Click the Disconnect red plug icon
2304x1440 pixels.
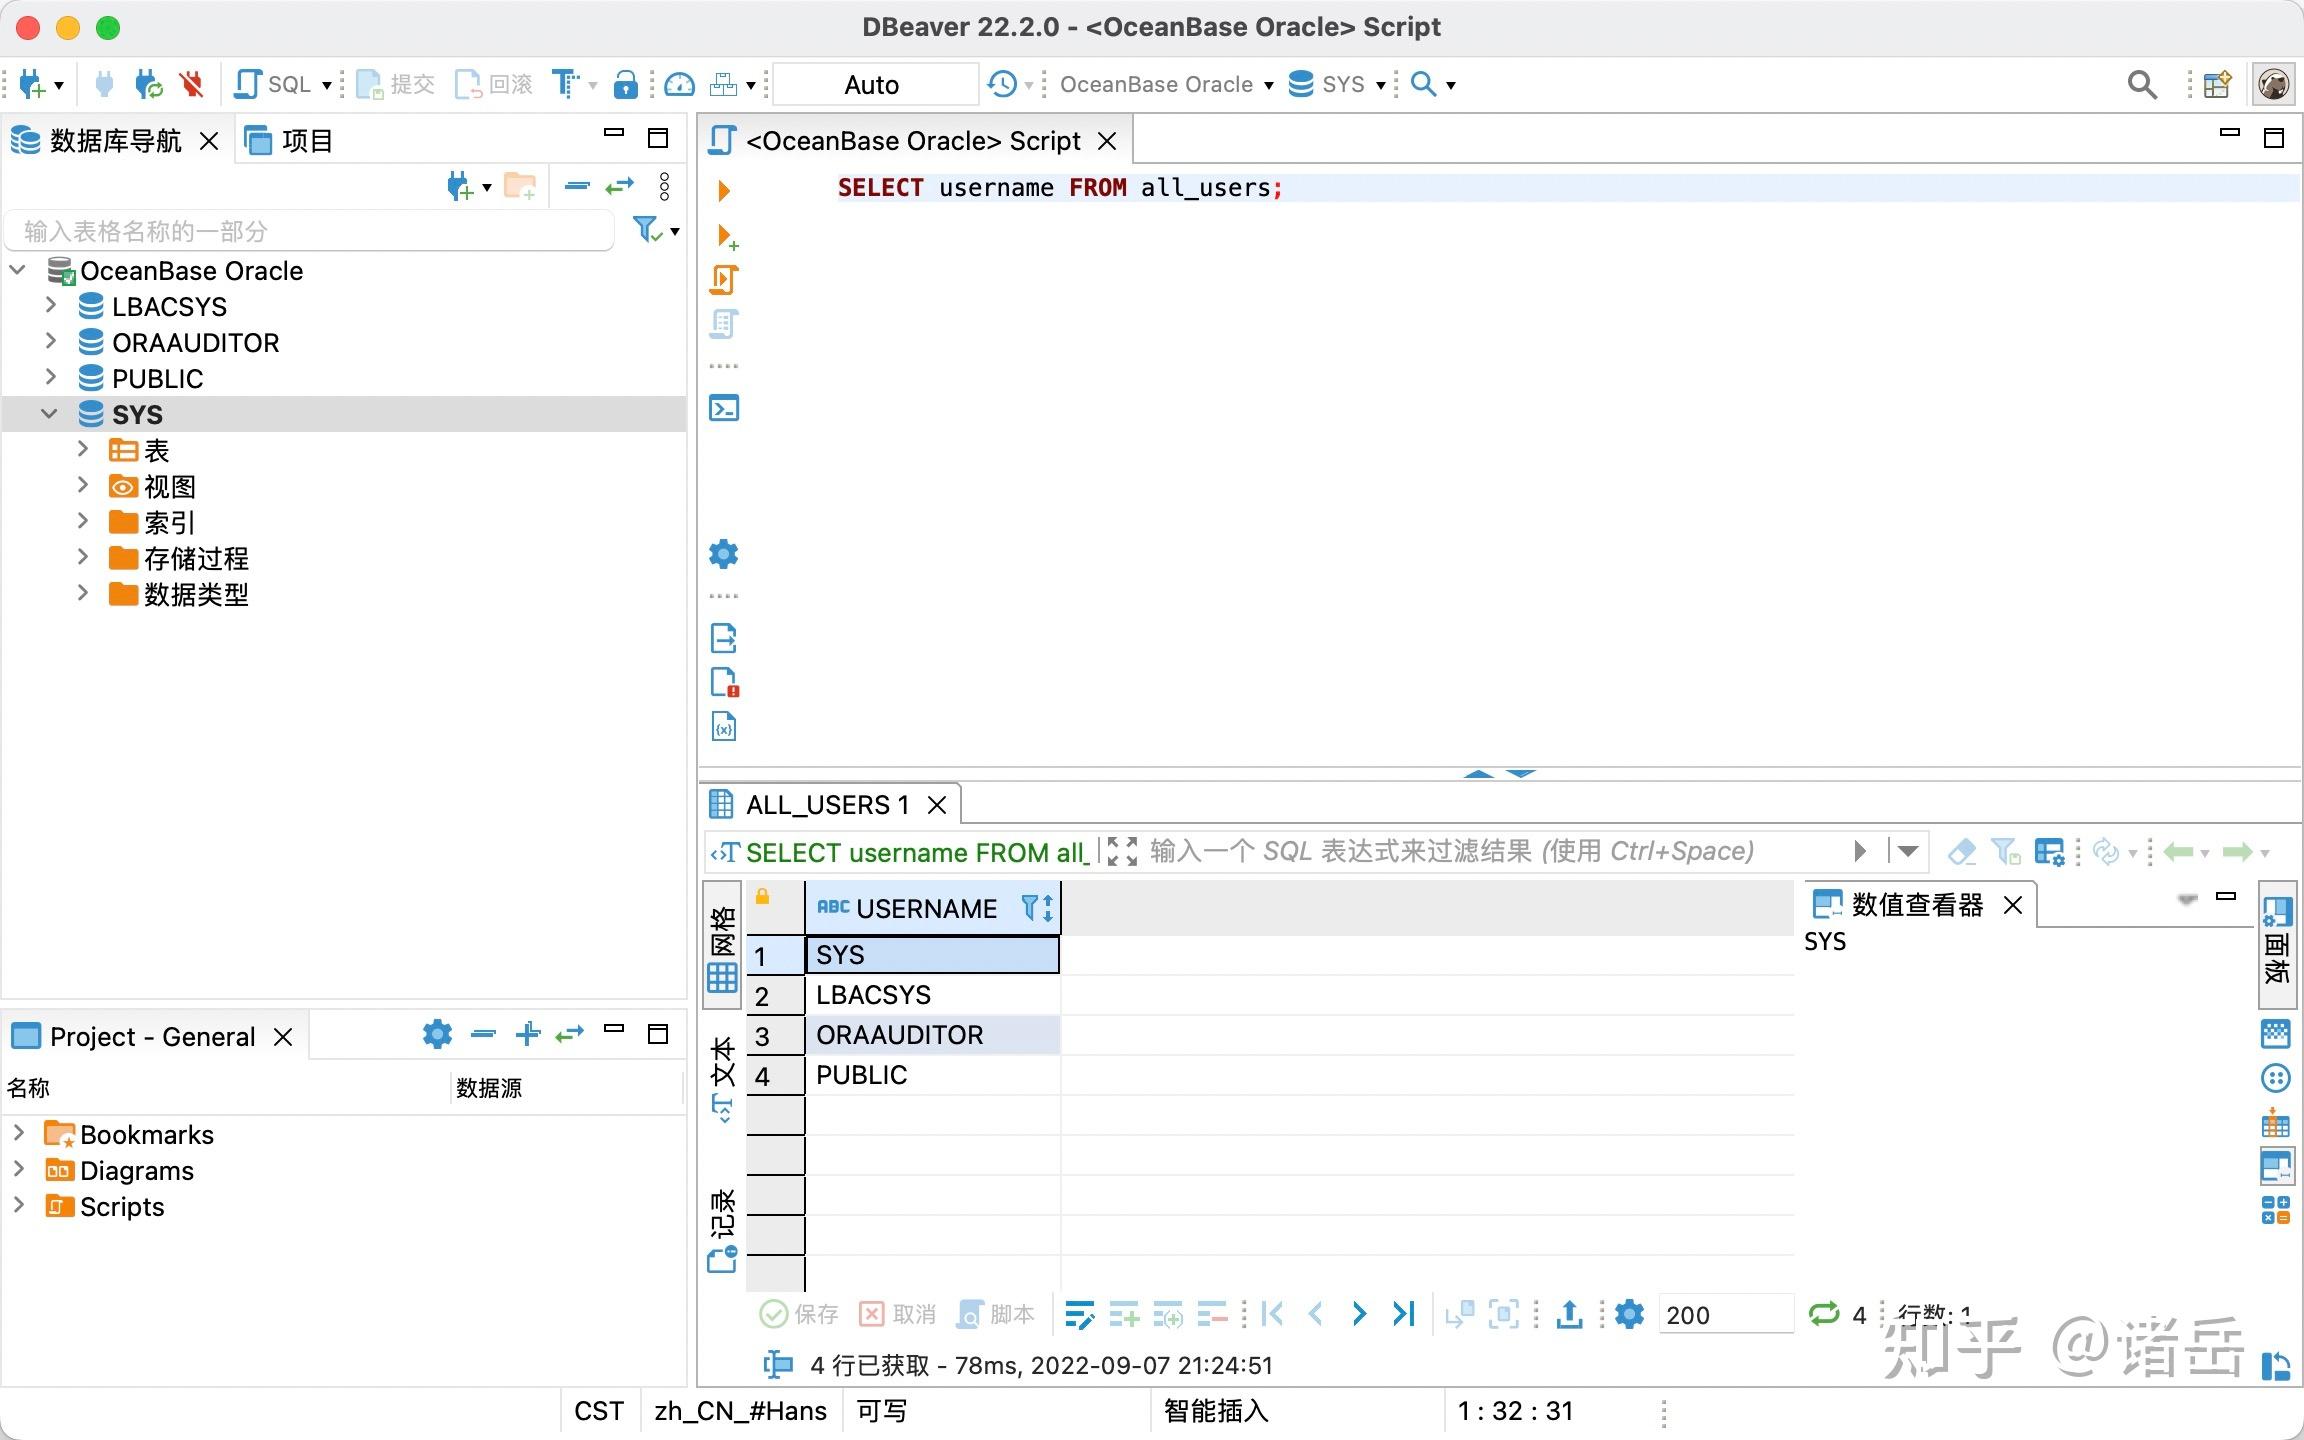point(192,84)
